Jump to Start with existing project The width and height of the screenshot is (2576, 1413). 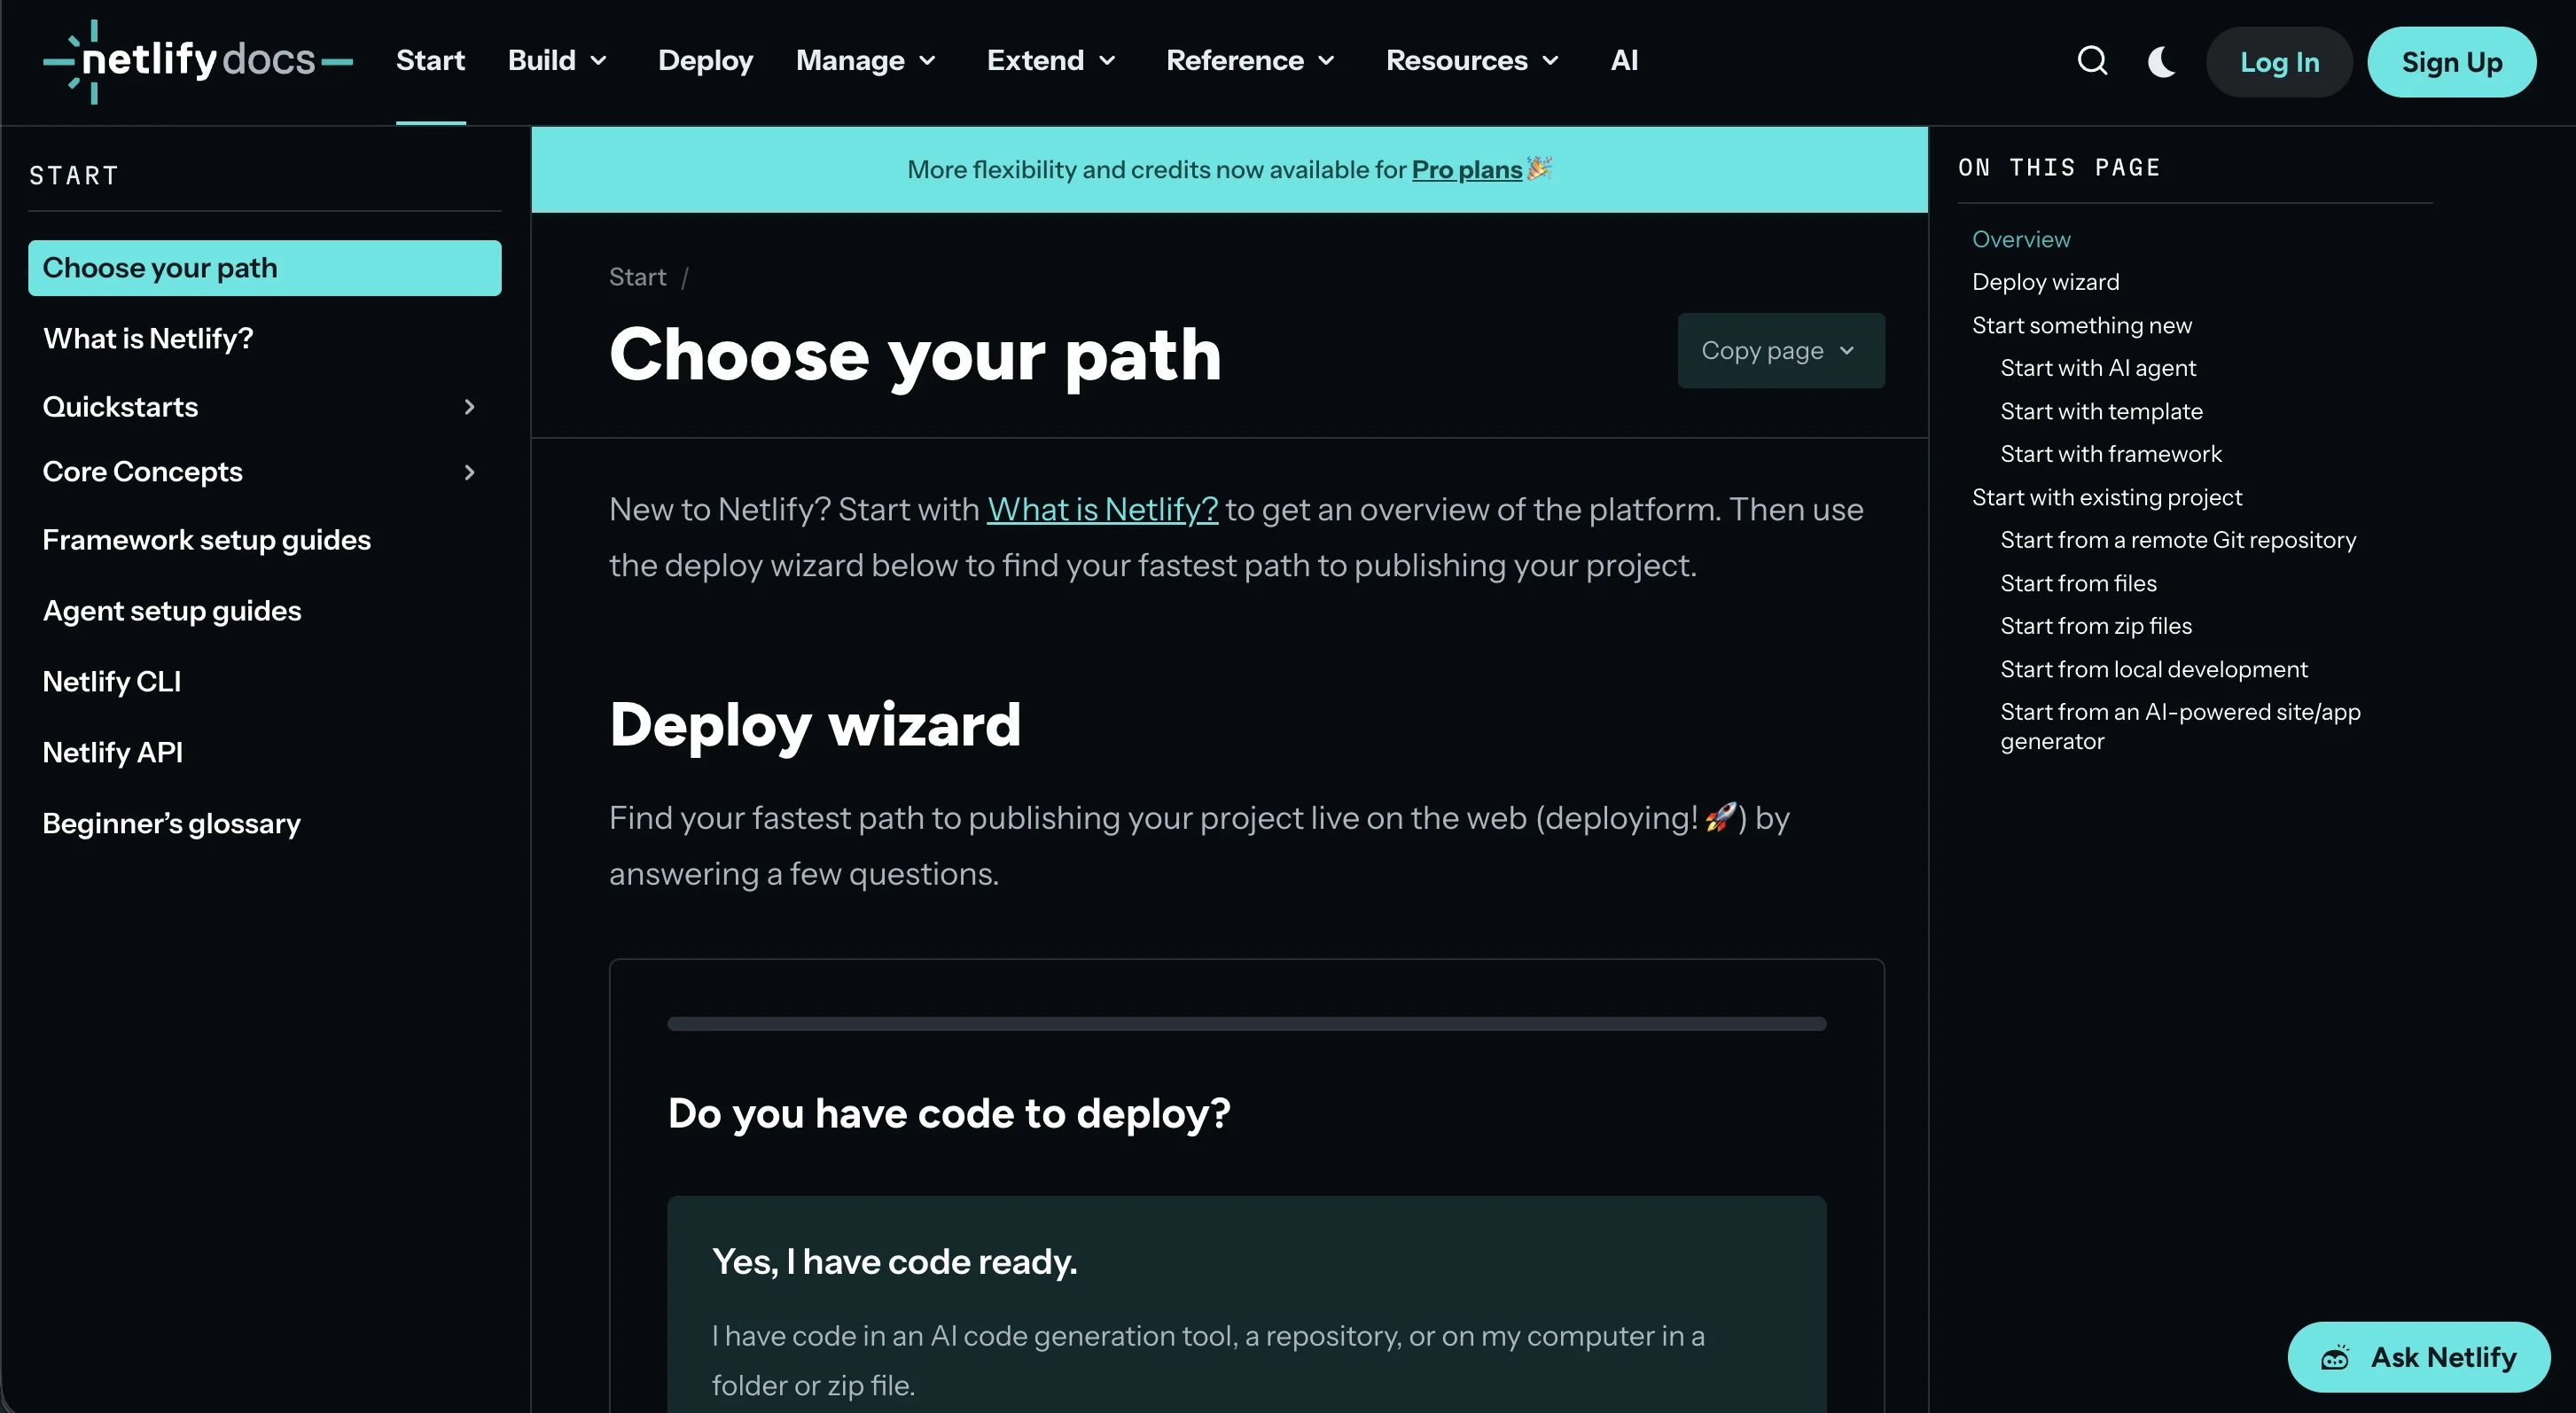point(2106,498)
